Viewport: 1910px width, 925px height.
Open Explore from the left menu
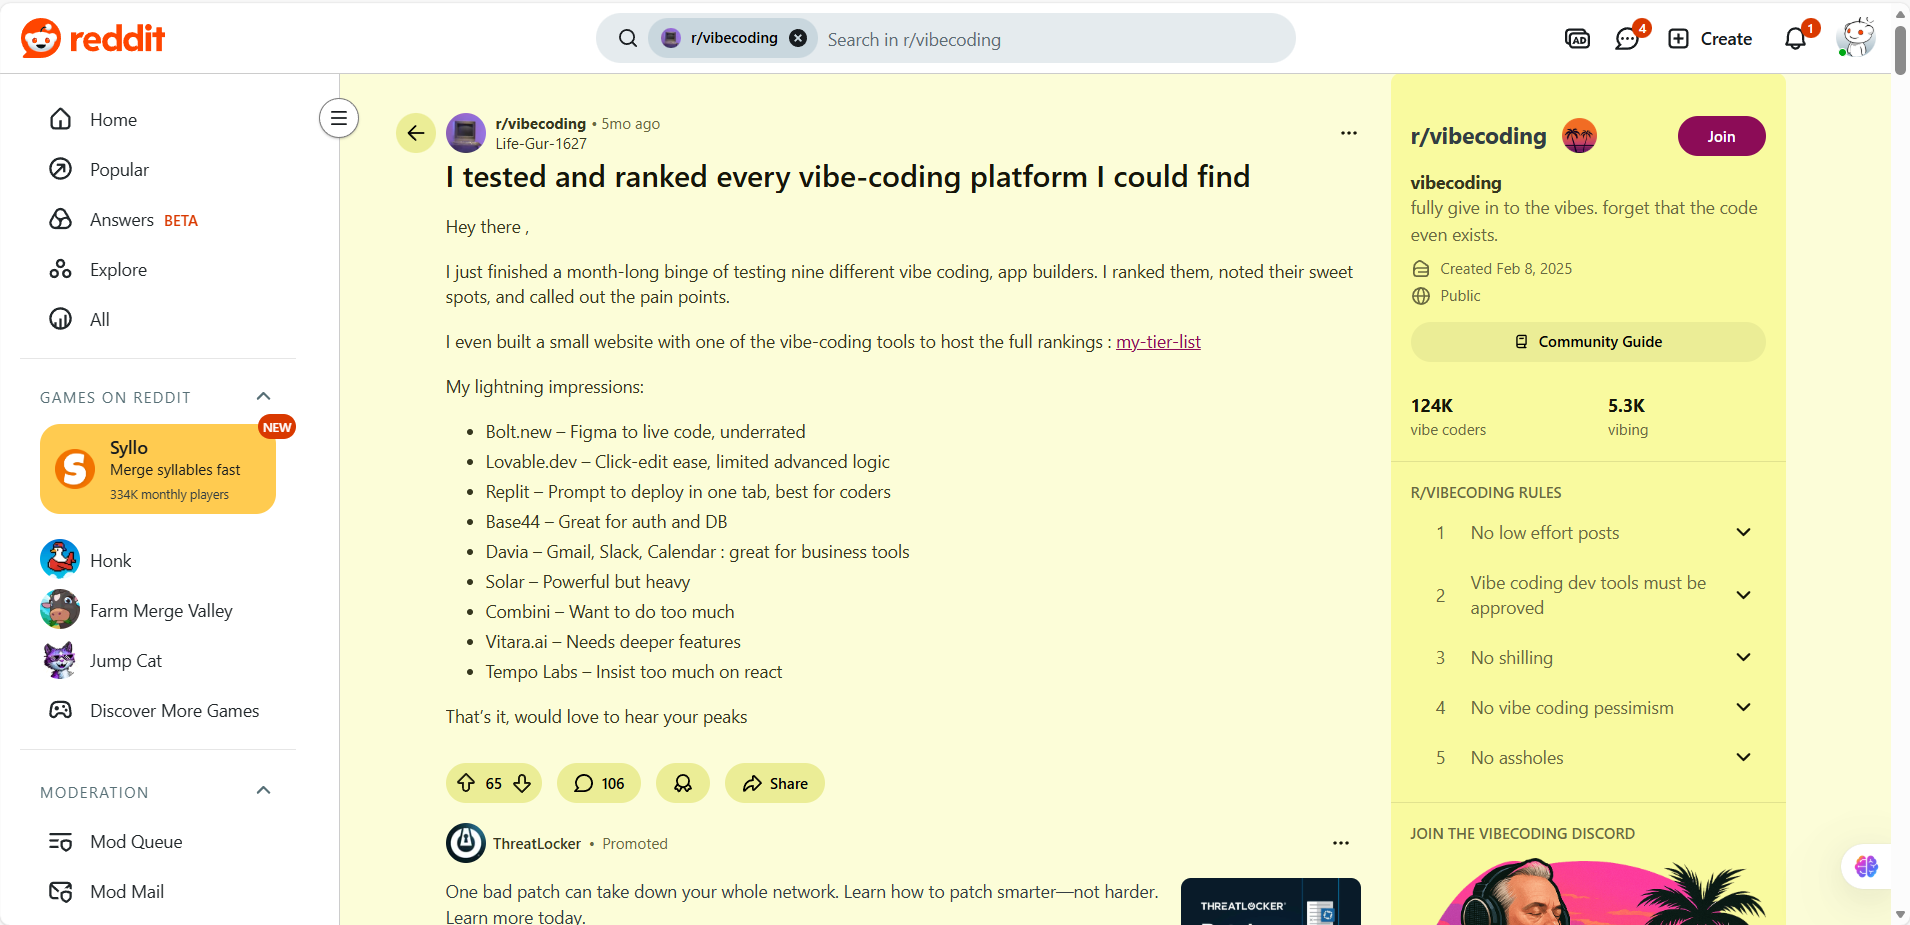118,270
